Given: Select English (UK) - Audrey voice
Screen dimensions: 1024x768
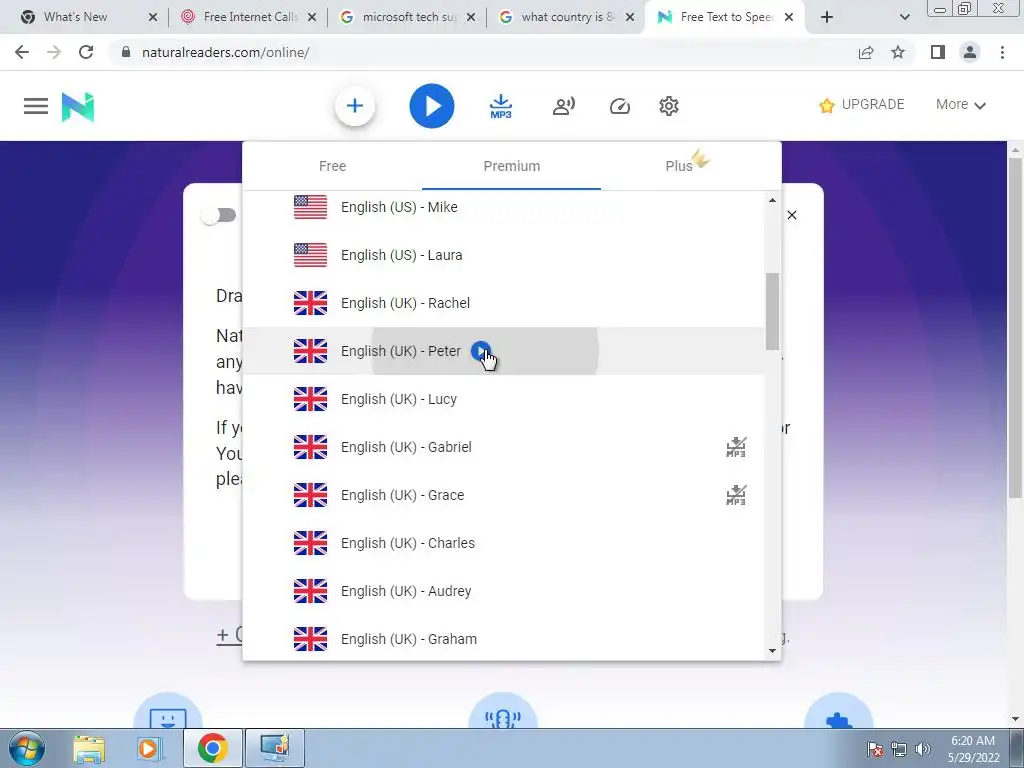Looking at the screenshot, I should [503, 591].
